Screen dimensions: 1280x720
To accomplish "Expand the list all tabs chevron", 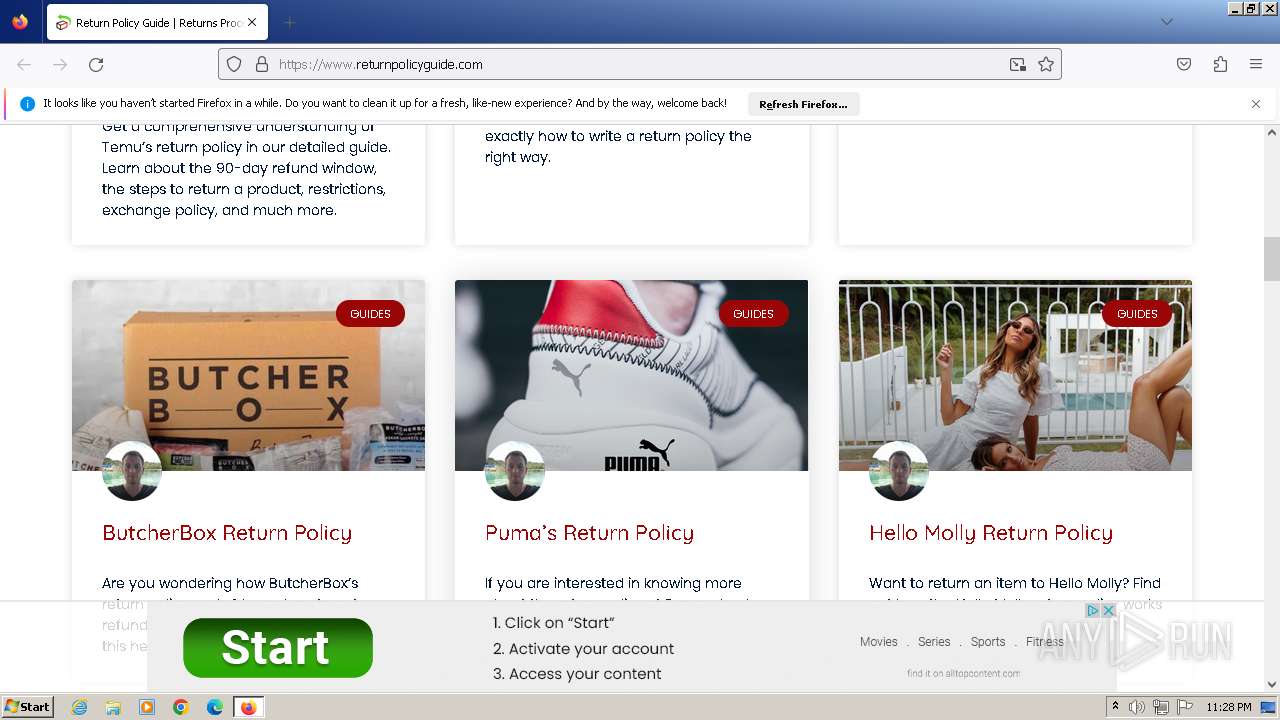I will click(x=1166, y=22).
